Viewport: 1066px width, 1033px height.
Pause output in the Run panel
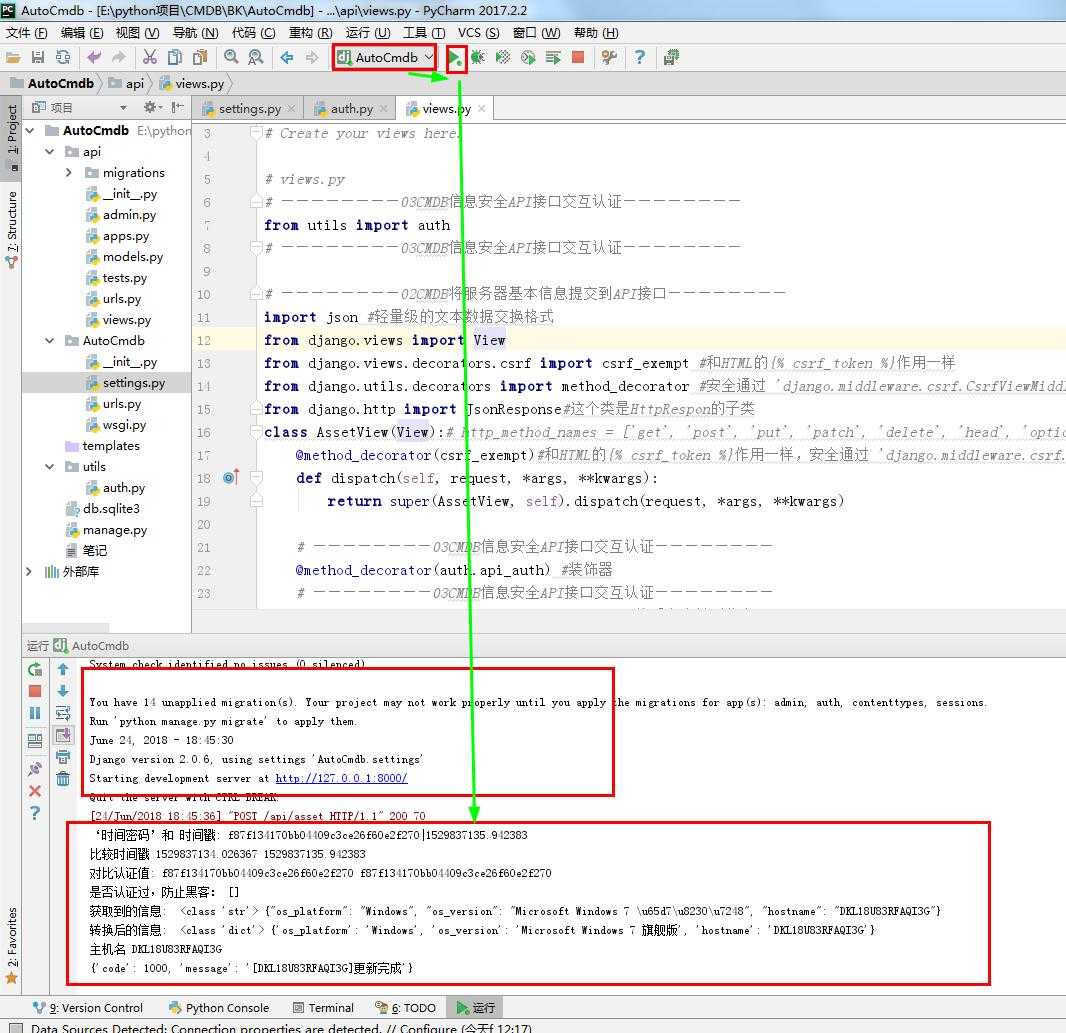35,713
